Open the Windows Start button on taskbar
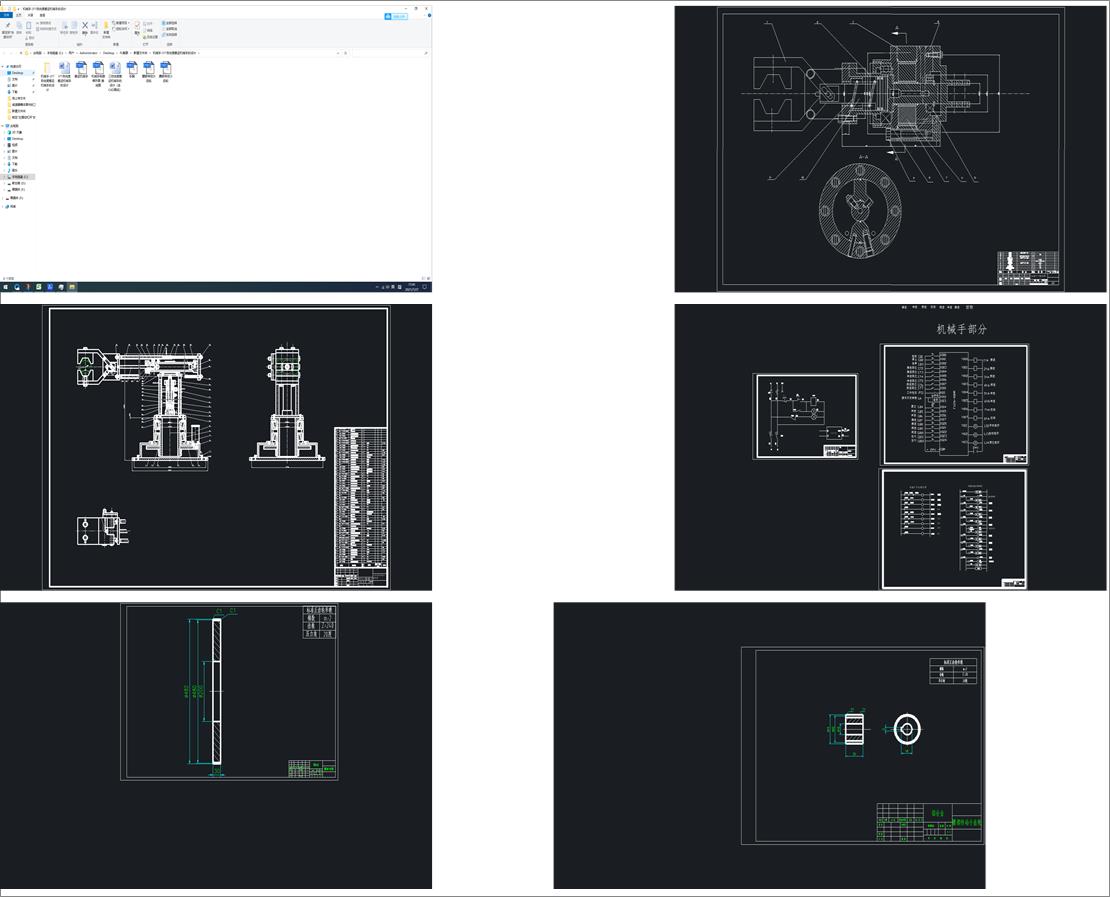 click(x=4, y=287)
